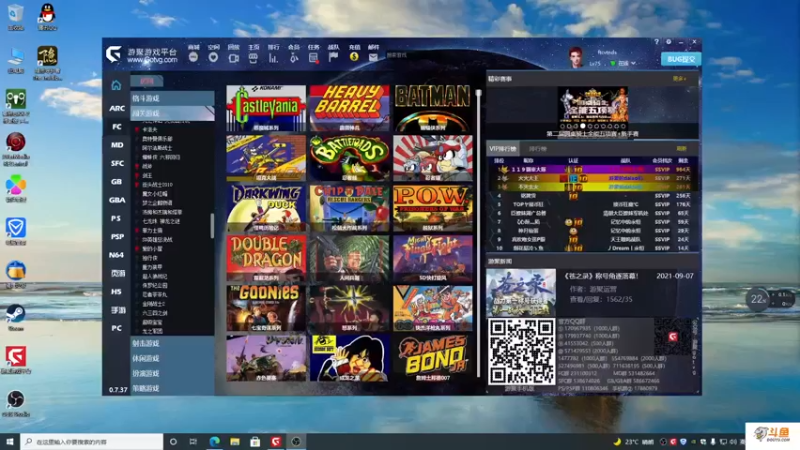This screenshot has height=450, width=800.
Task: Select the GBA platform tab
Action: [117, 200]
